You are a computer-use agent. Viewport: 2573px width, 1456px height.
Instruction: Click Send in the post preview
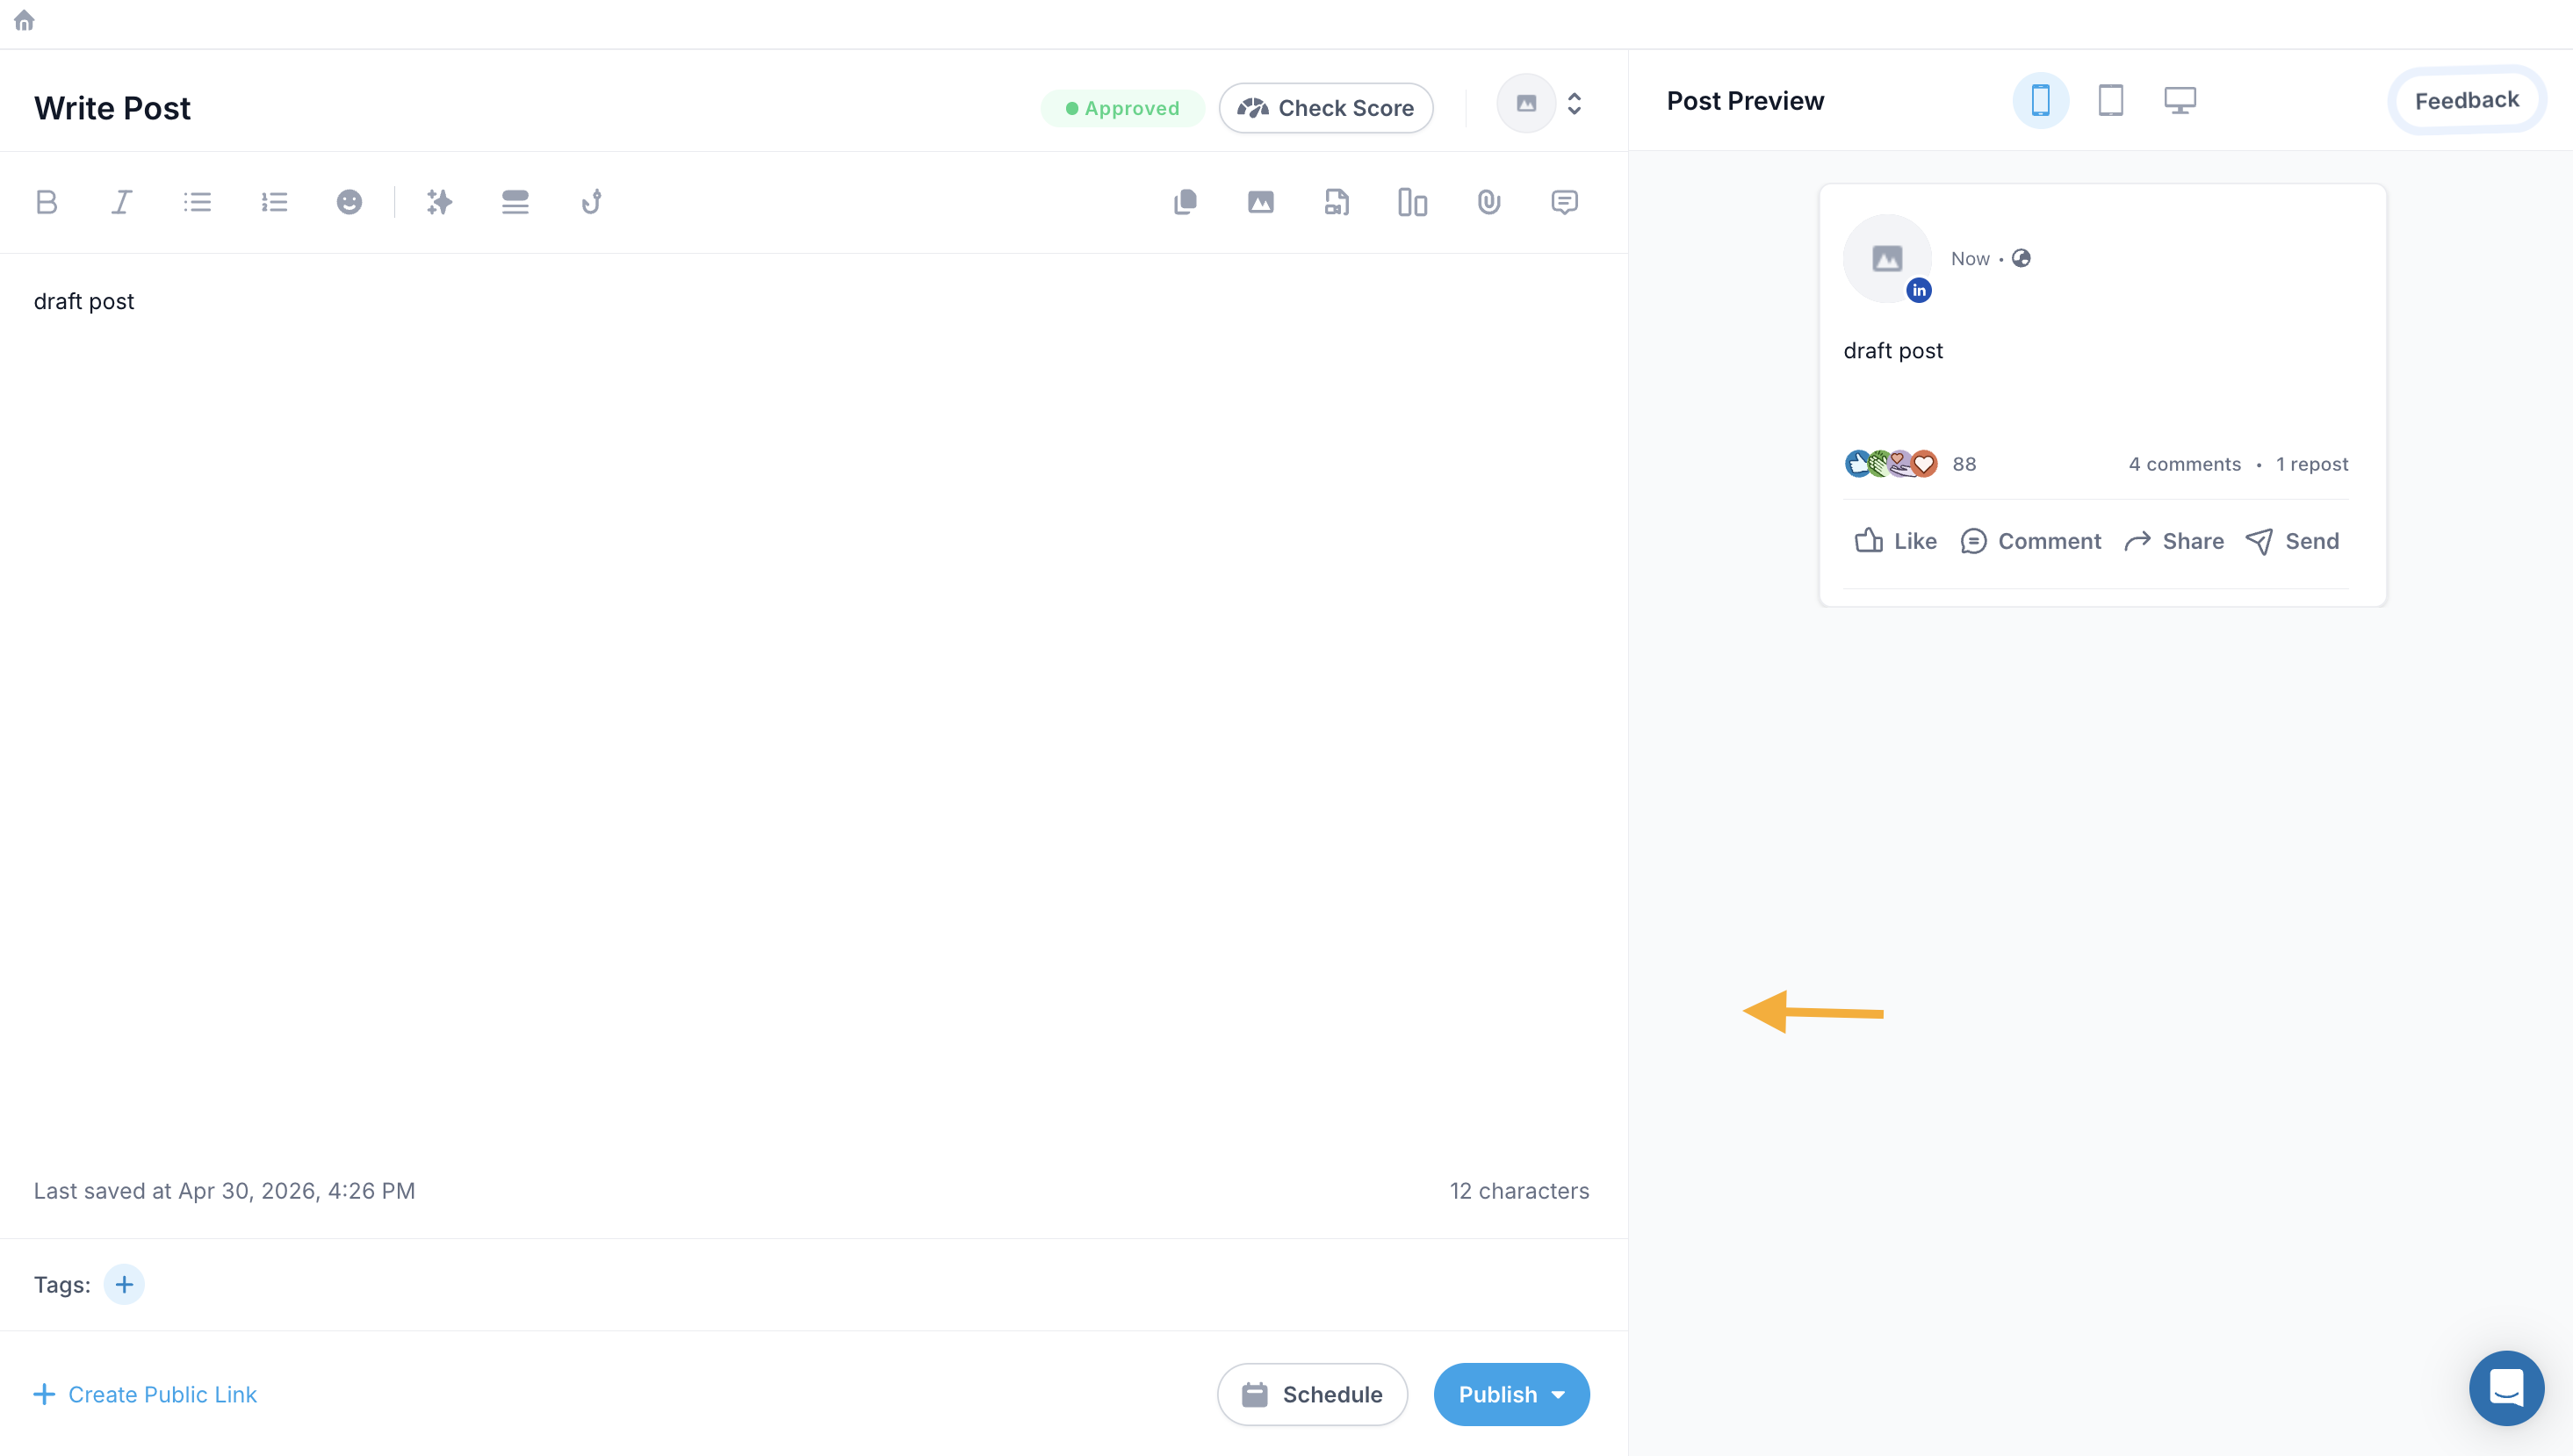pyautogui.click(x=2292, y=541)
